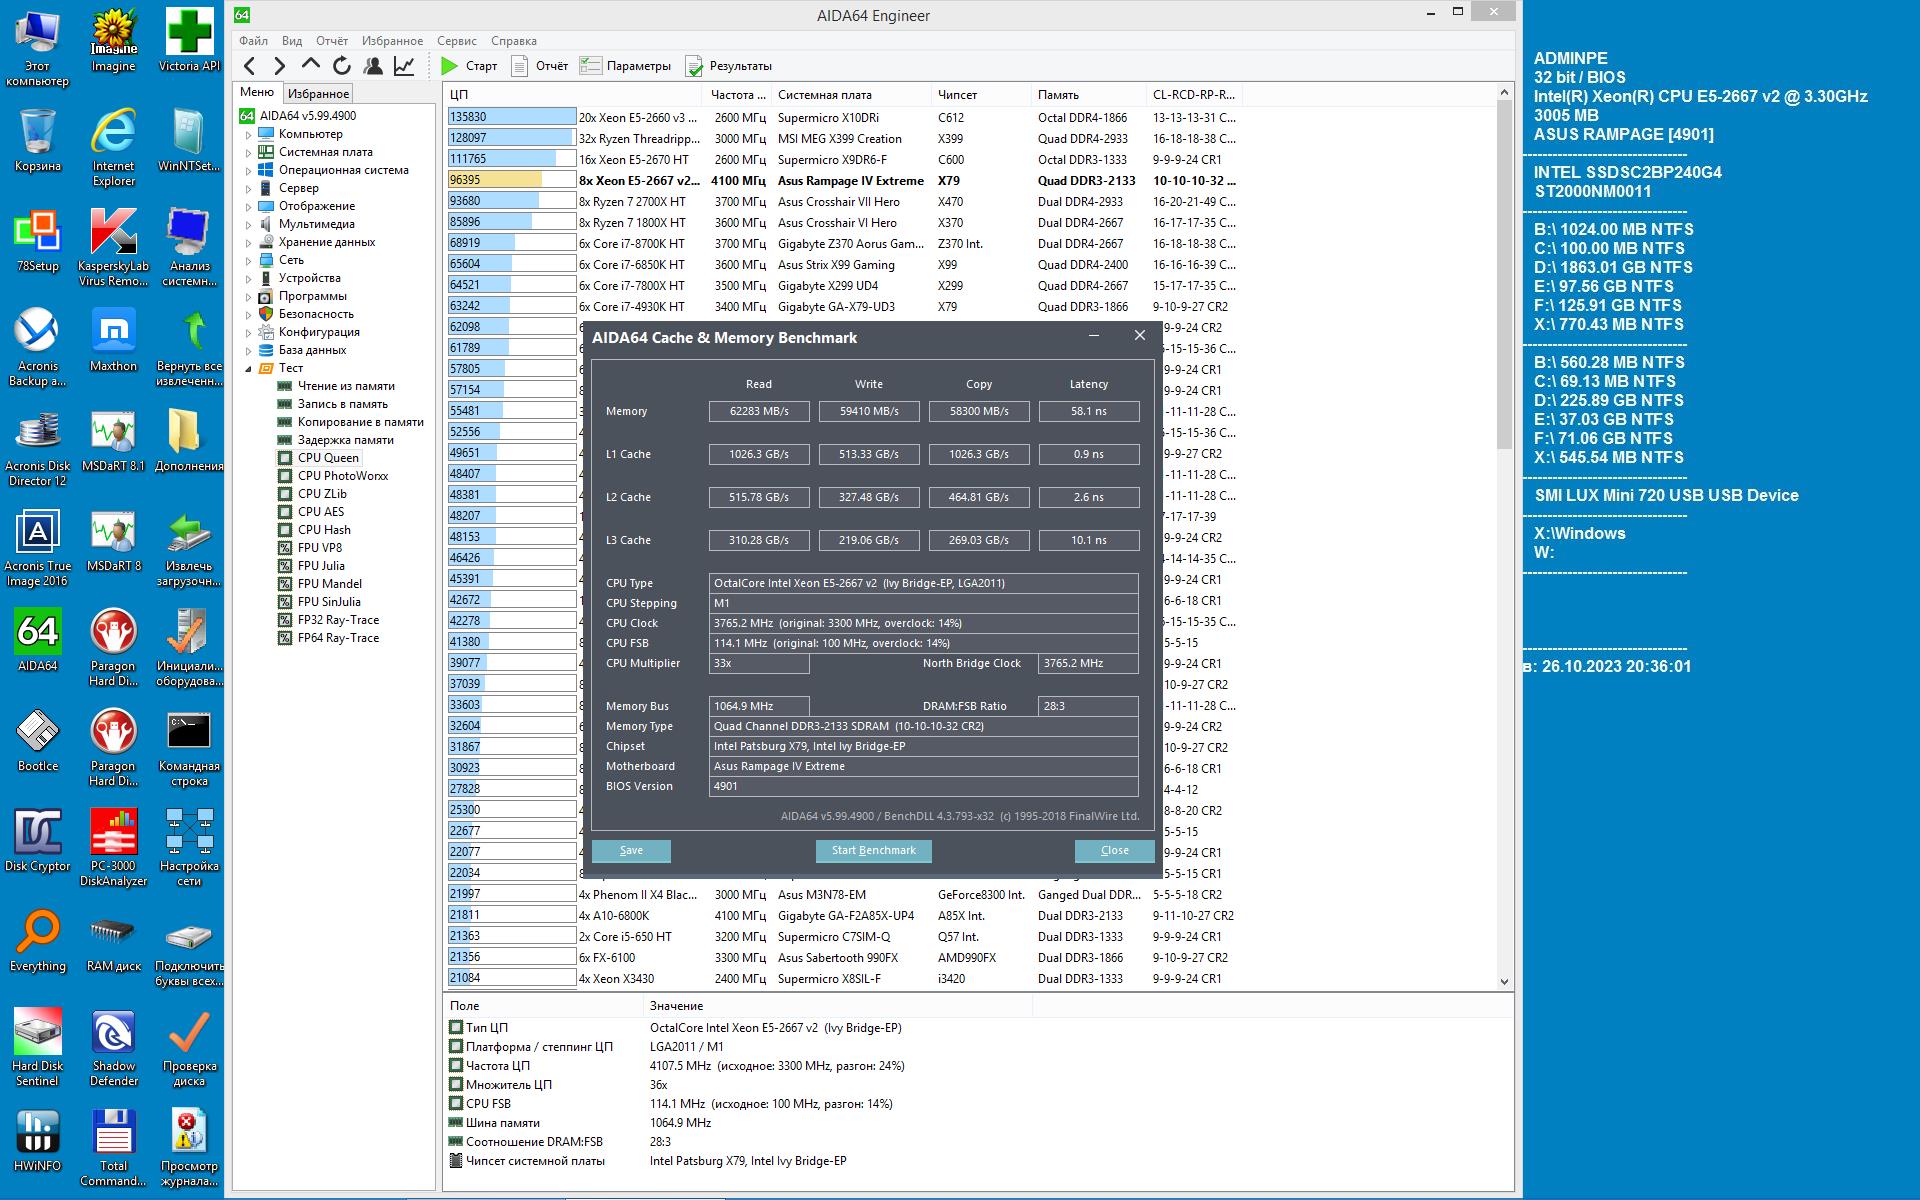Switch to the Избранное tab
This screenshot has height=1200, width=1920.
(318, 94)
